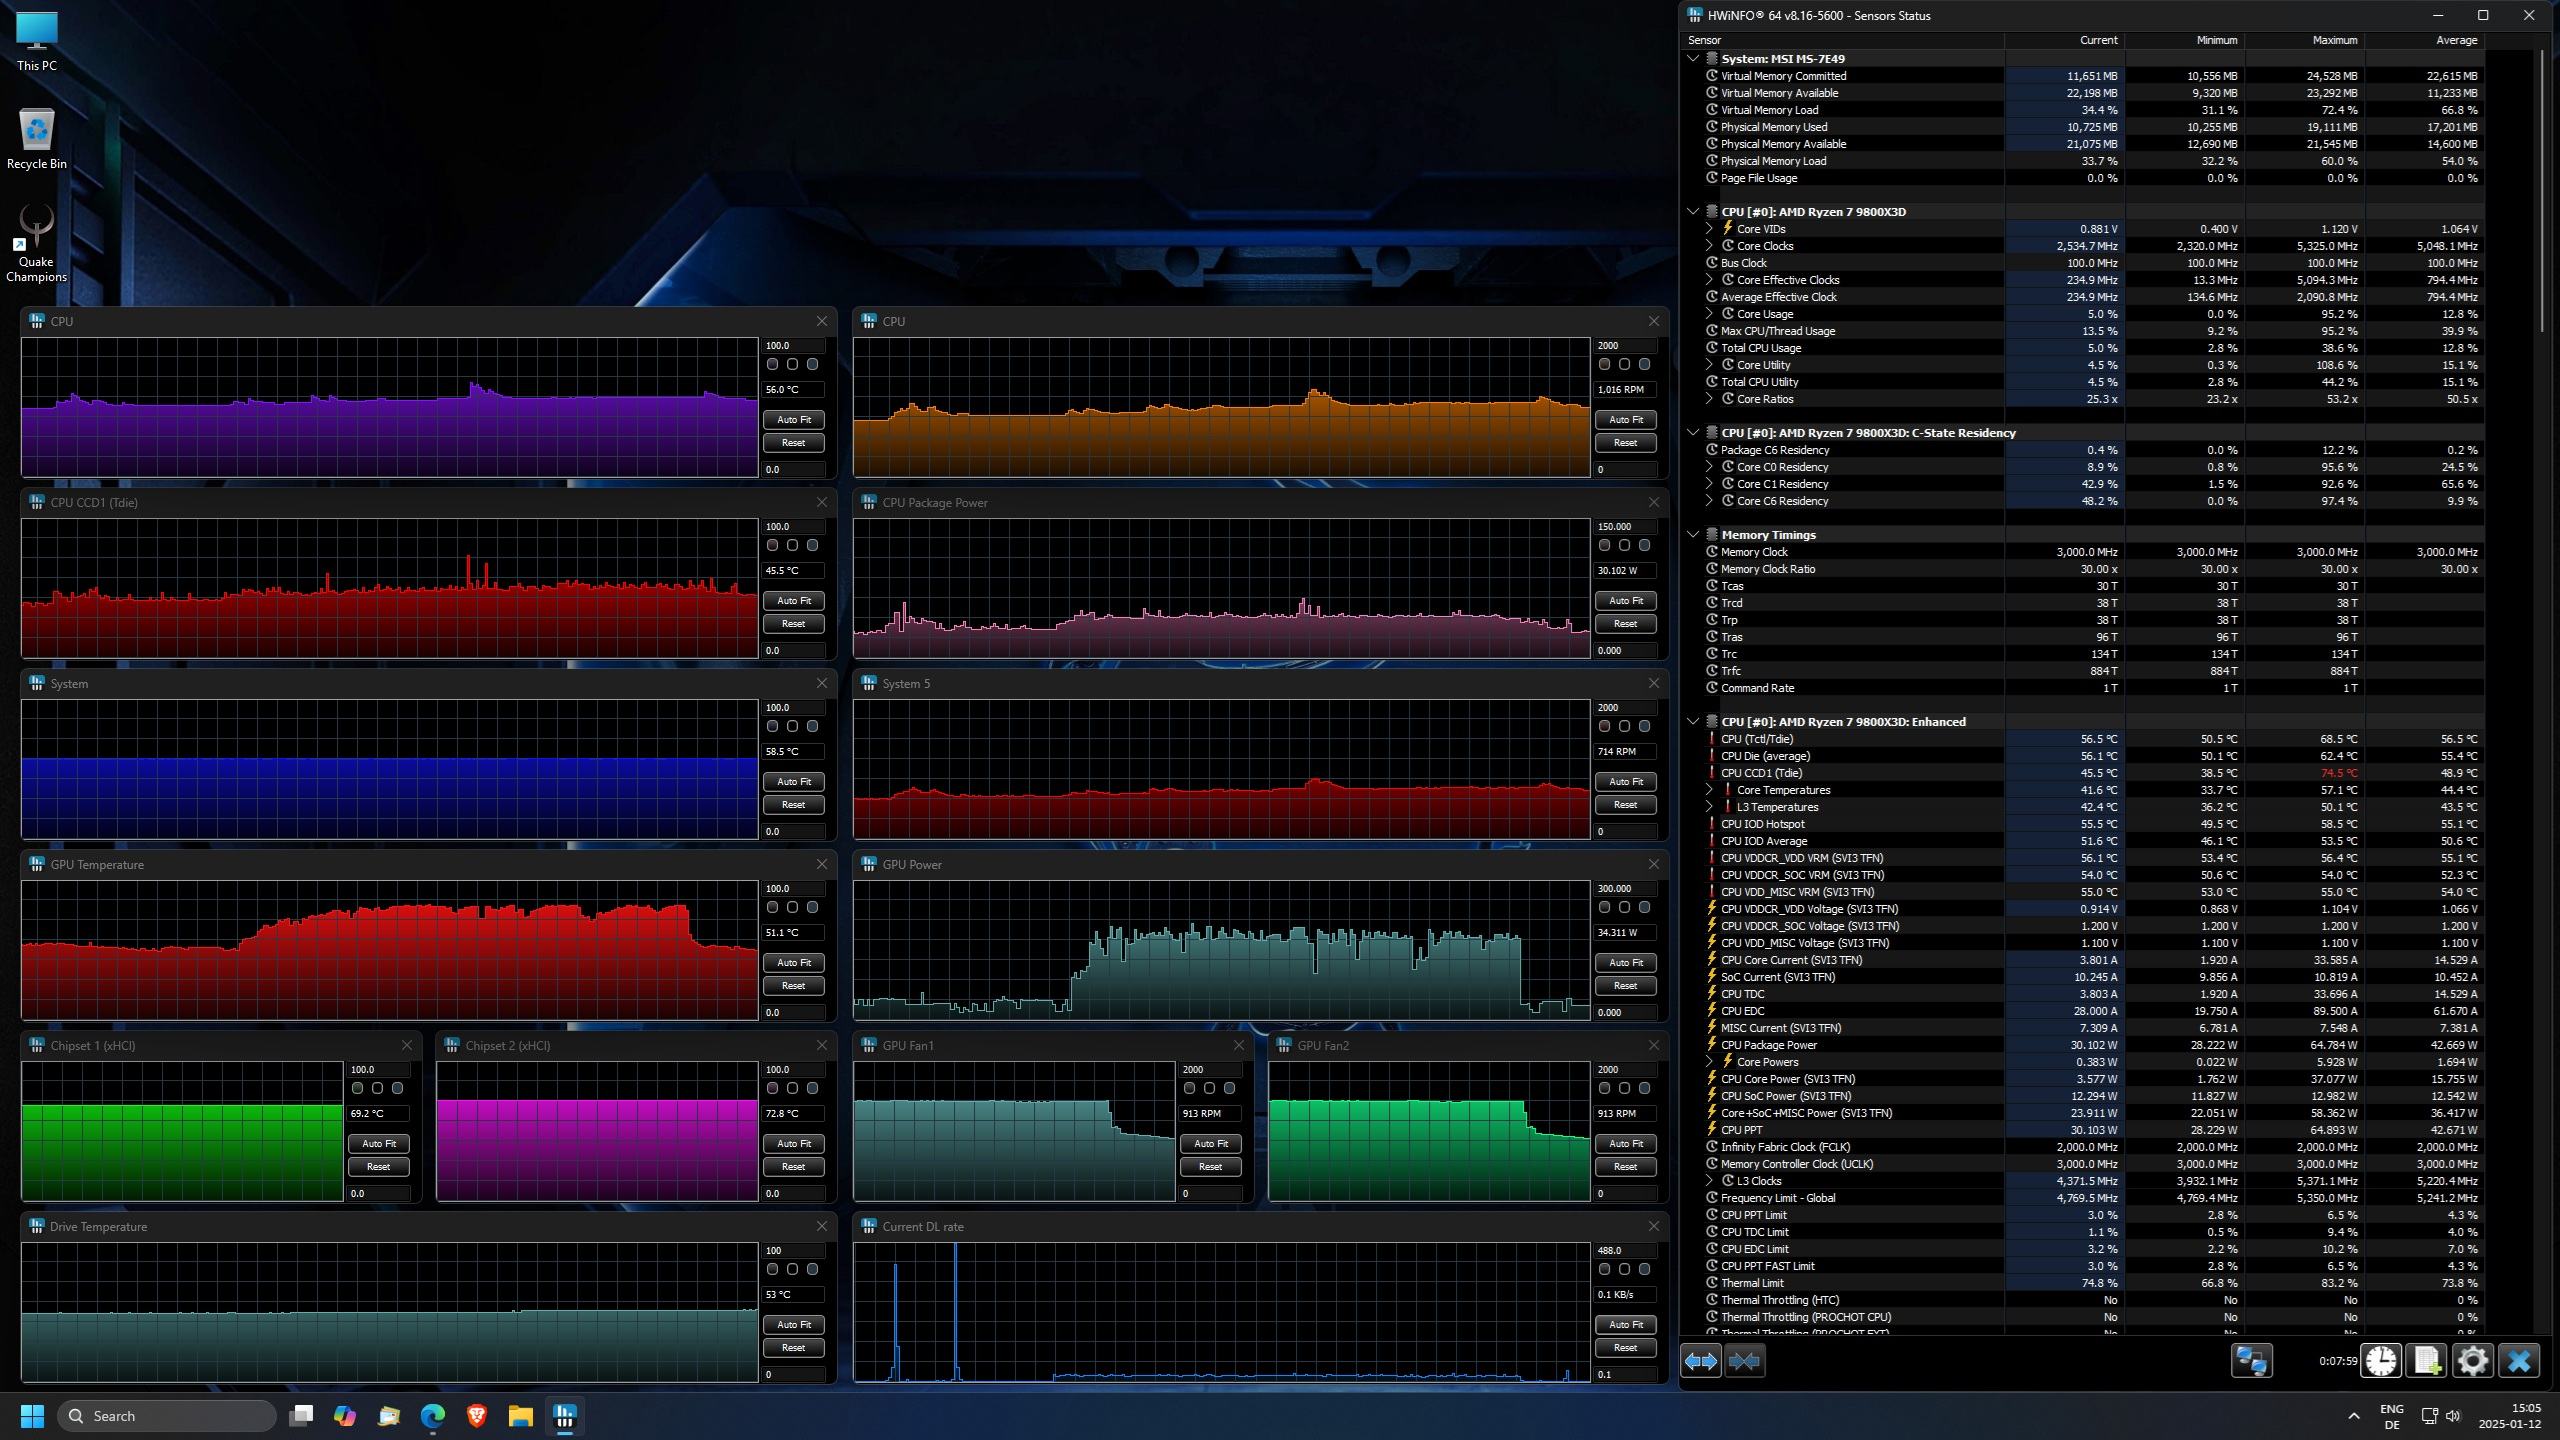
Task: Expand the Core Temperatures row
Action: pyautogui.click(x=1709, y=790)
